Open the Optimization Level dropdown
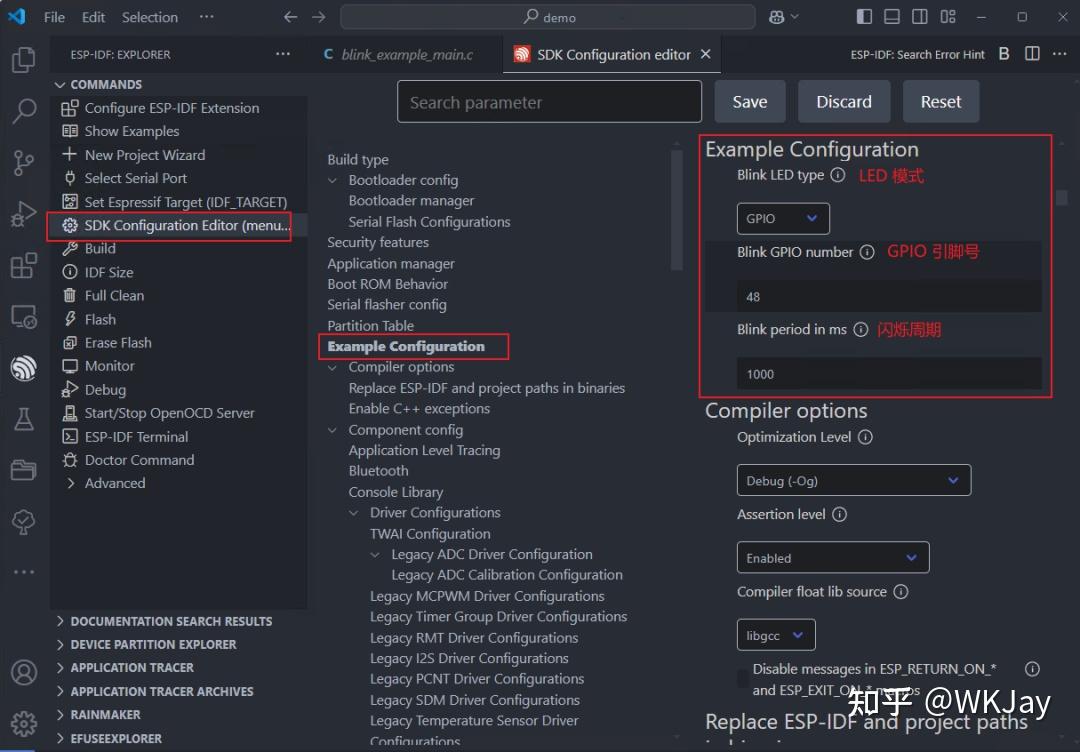 [854, 480]
